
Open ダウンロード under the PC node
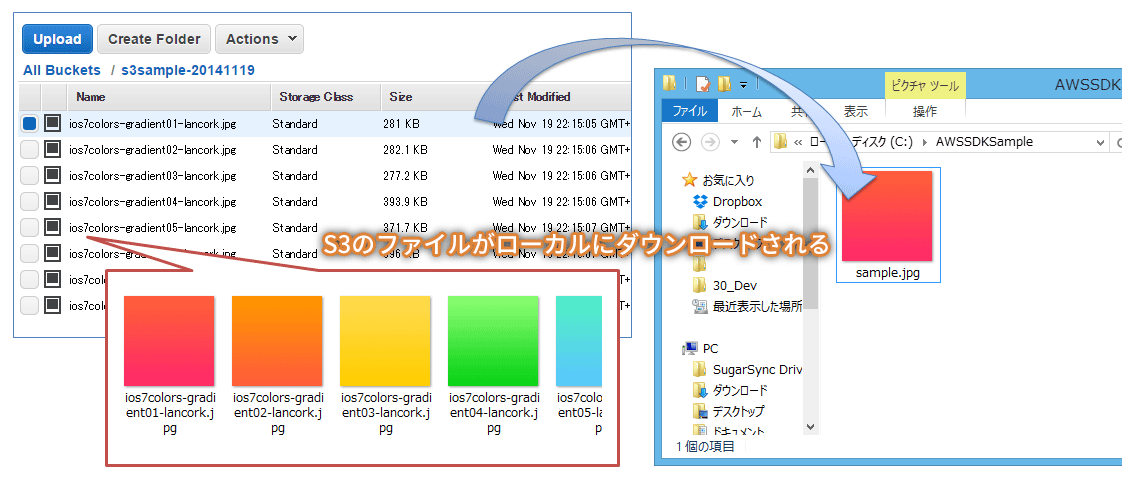[x=740, y=390]
